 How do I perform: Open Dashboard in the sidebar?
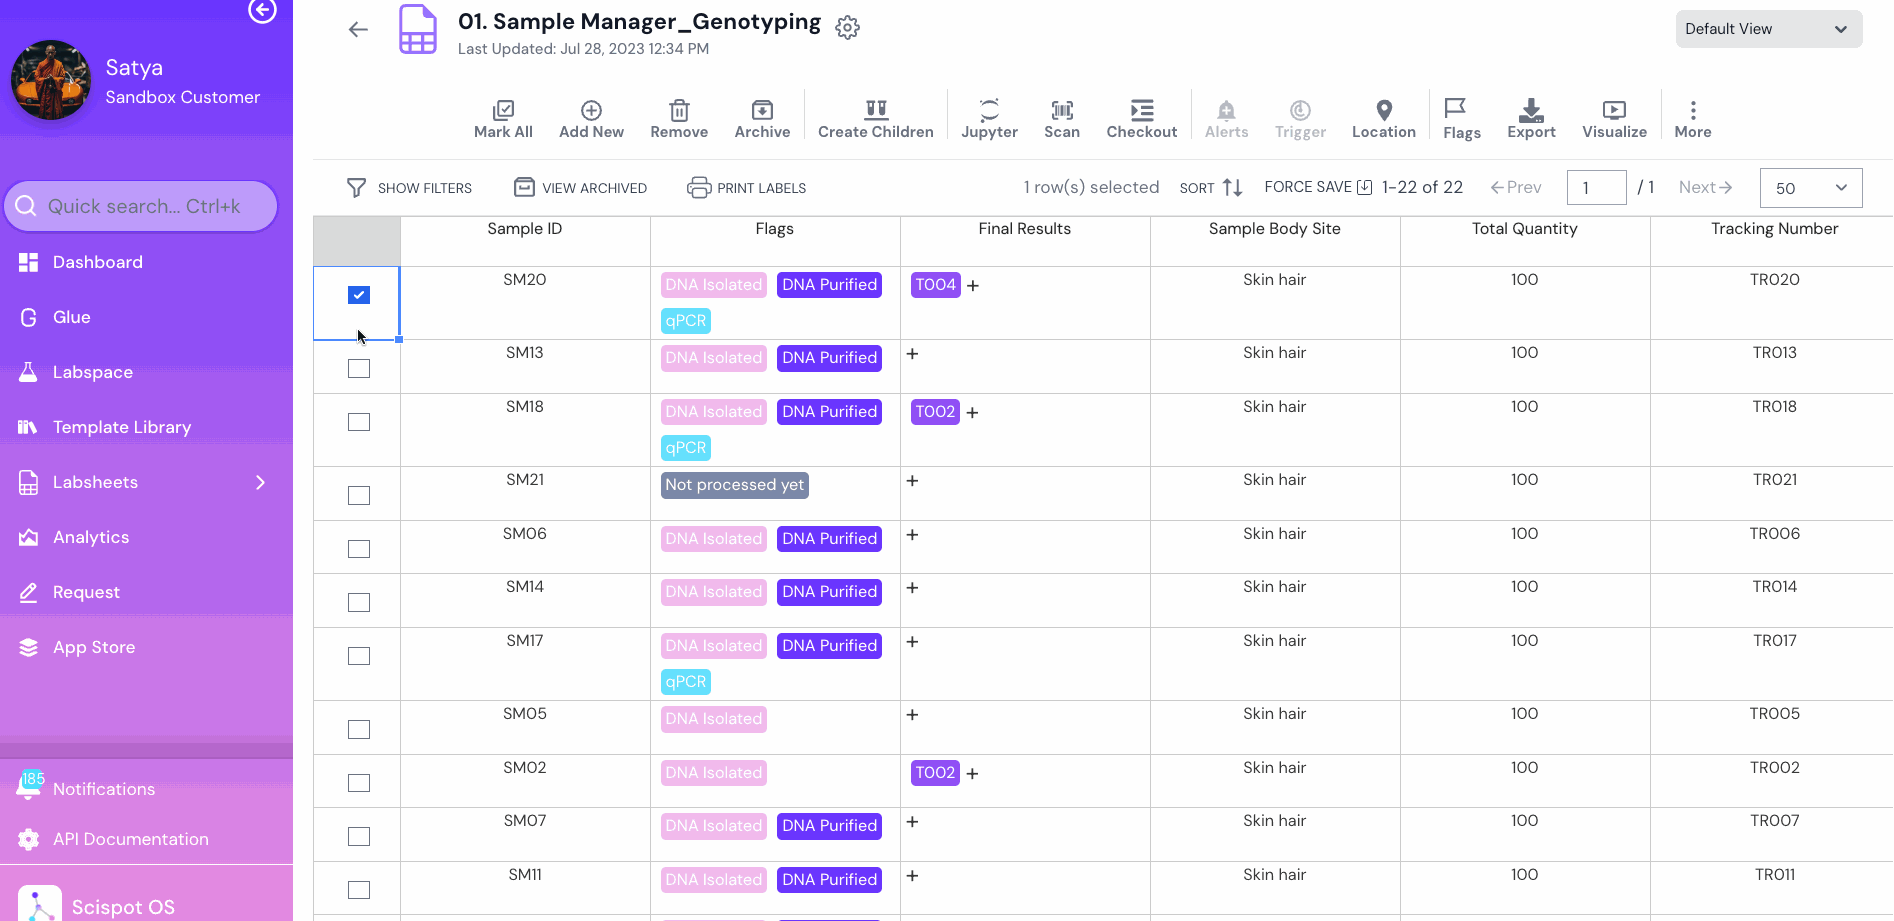(x=97, y=262)
